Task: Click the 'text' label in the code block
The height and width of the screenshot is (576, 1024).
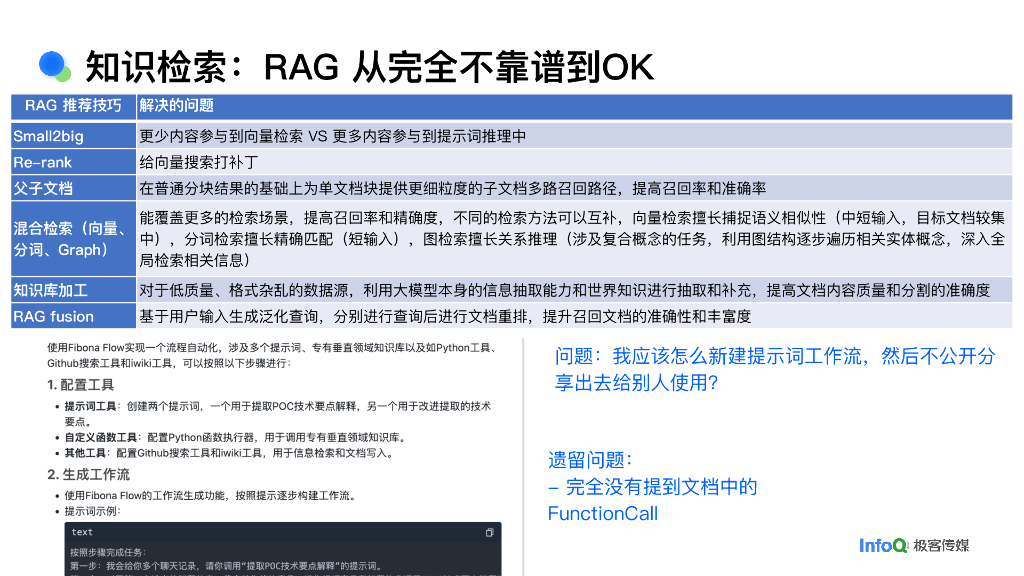Action: [82, 532]
